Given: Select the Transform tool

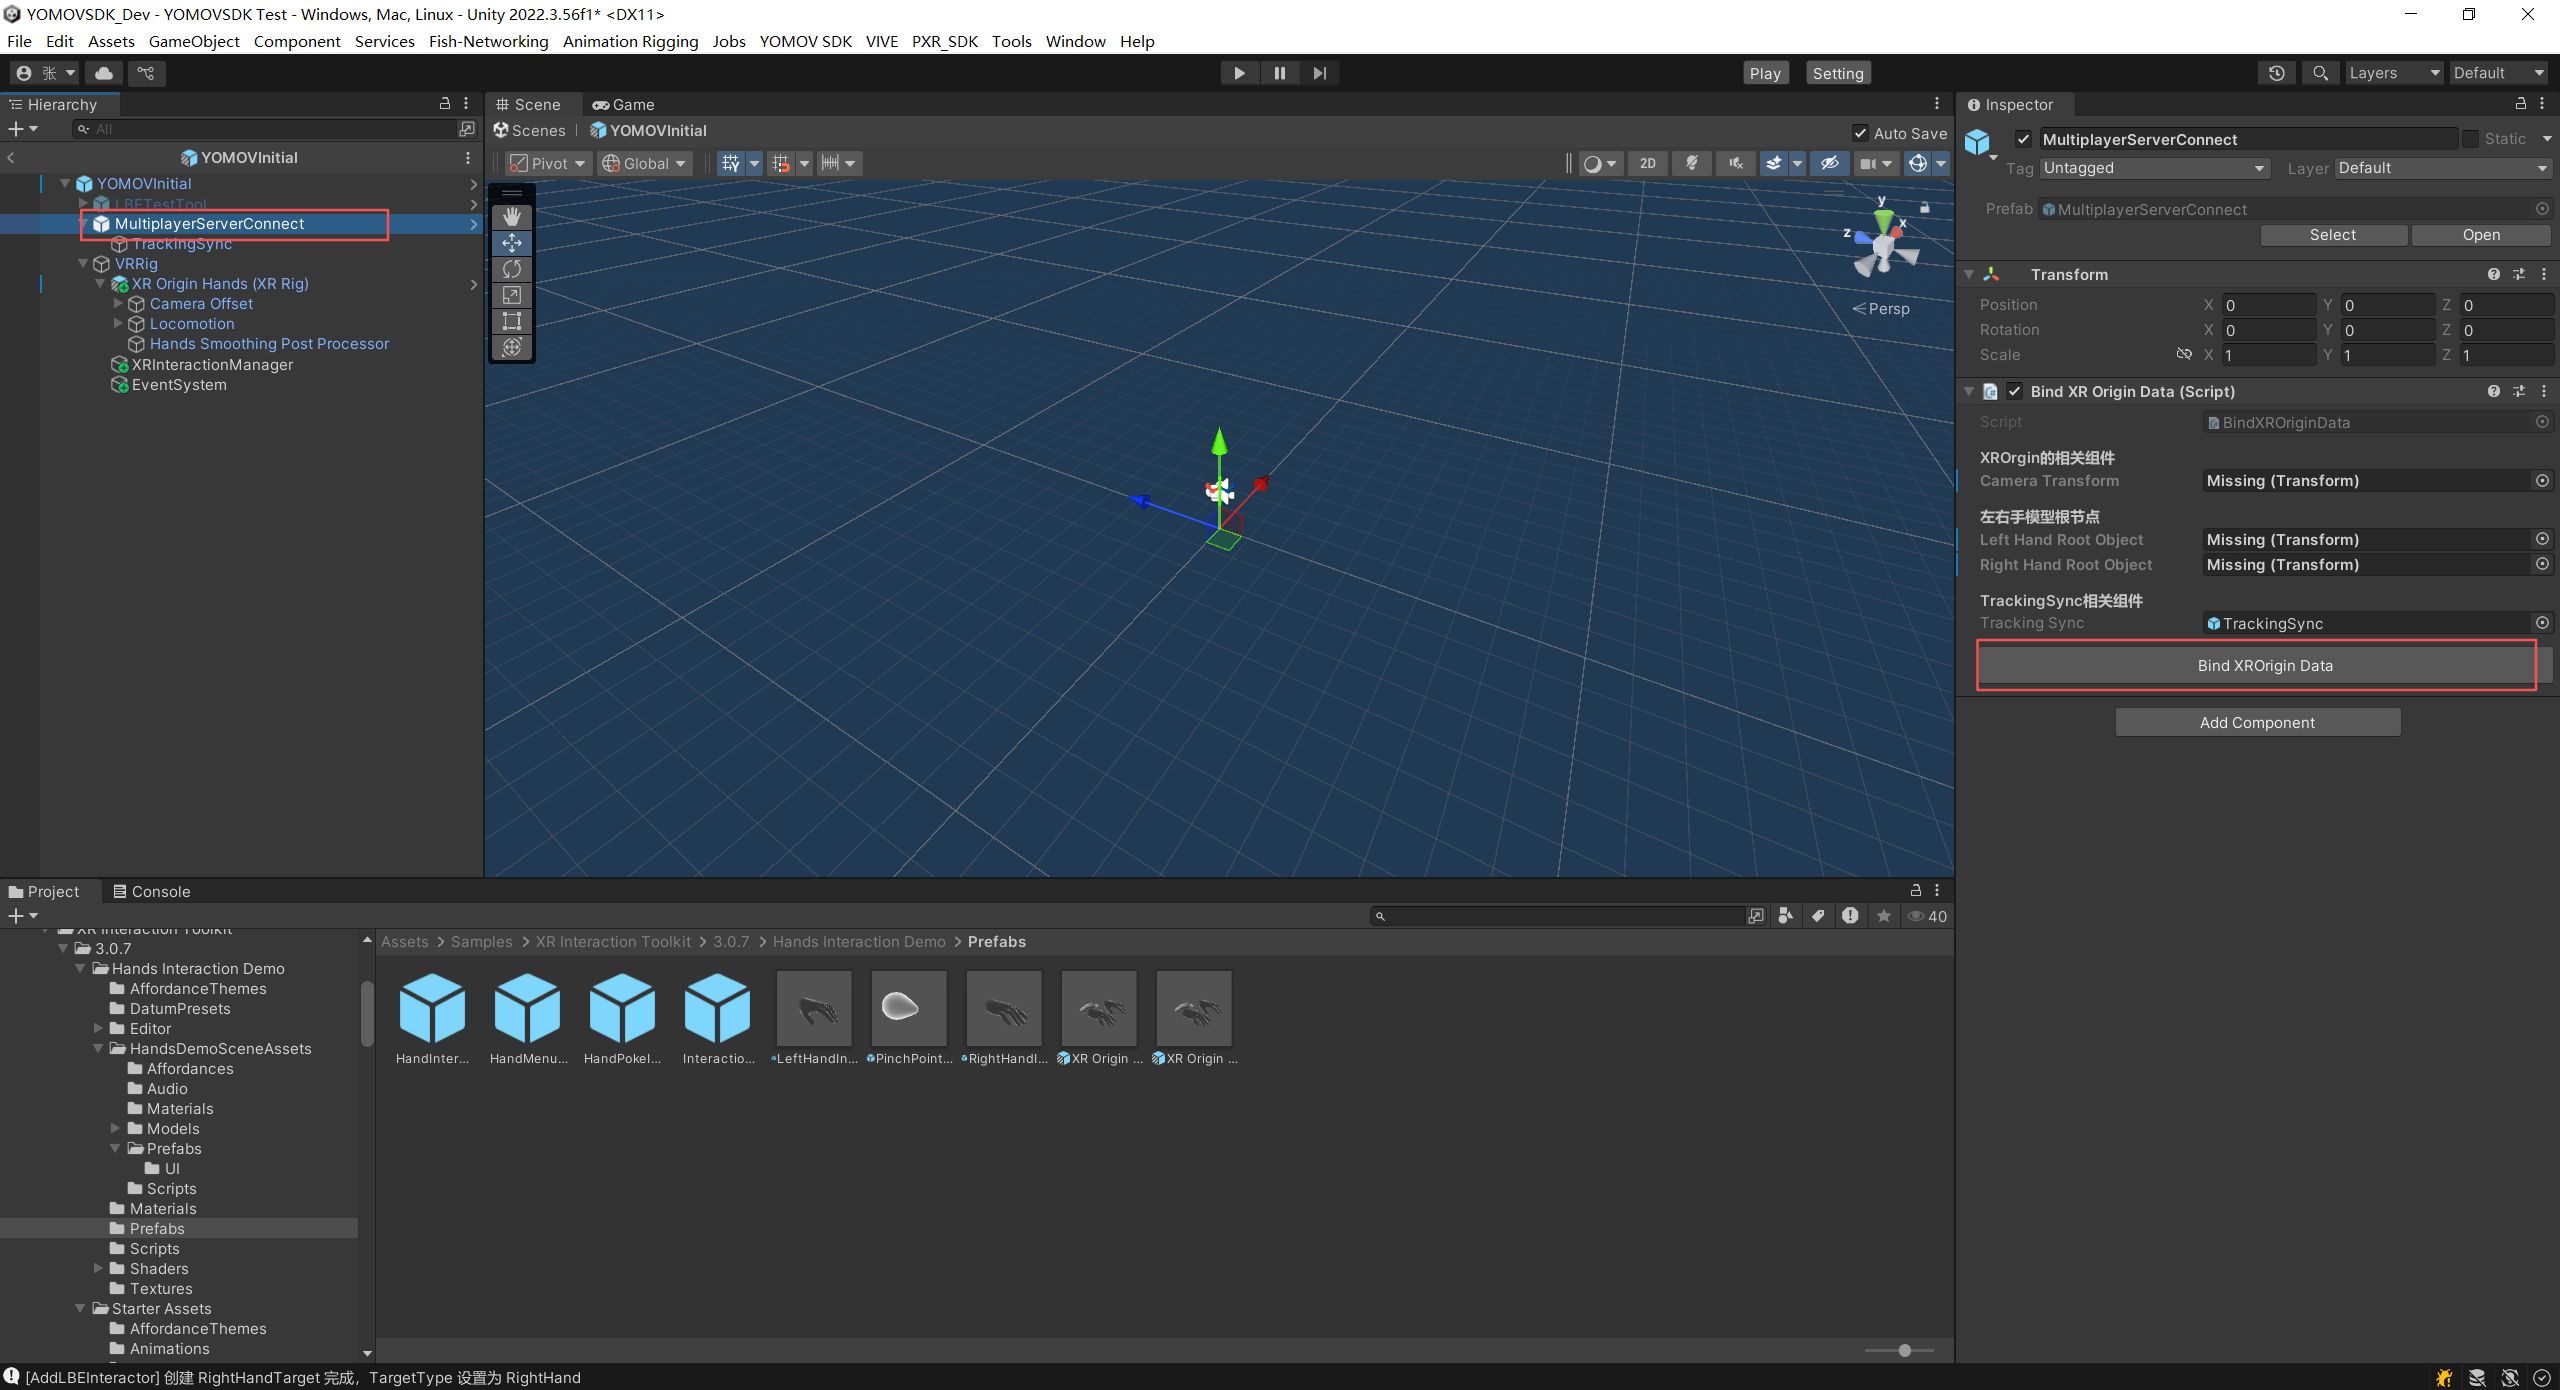Looking at the screenshot, I should [512, 347].
